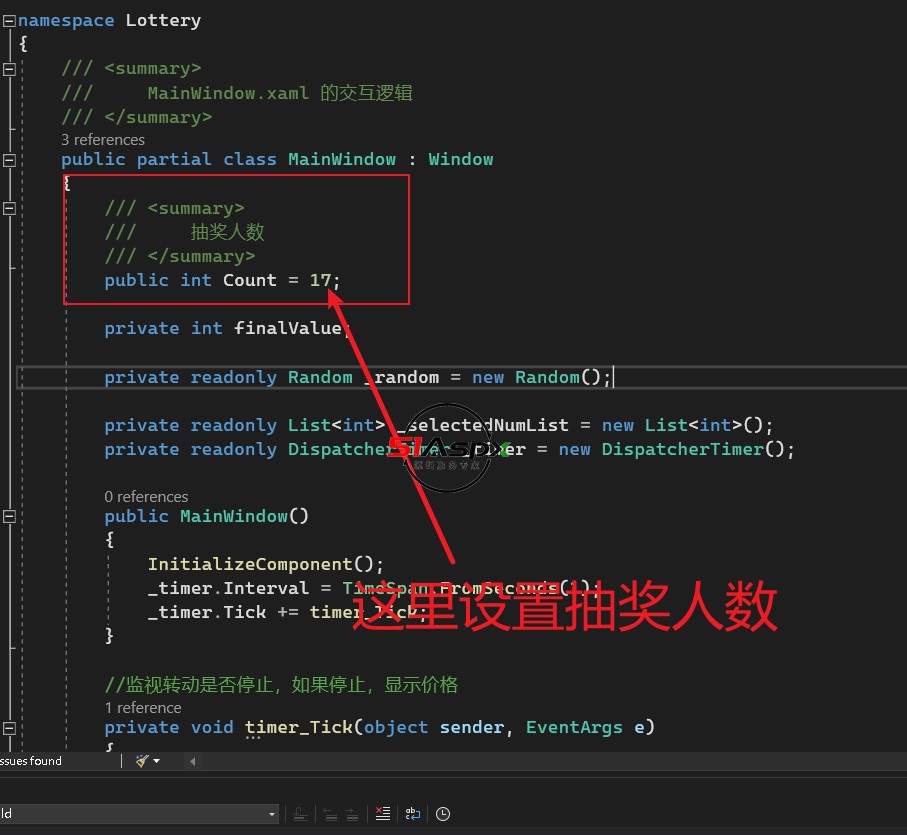Click the EventArgs parameter type

pyautogui.click(x=574, y=727)
